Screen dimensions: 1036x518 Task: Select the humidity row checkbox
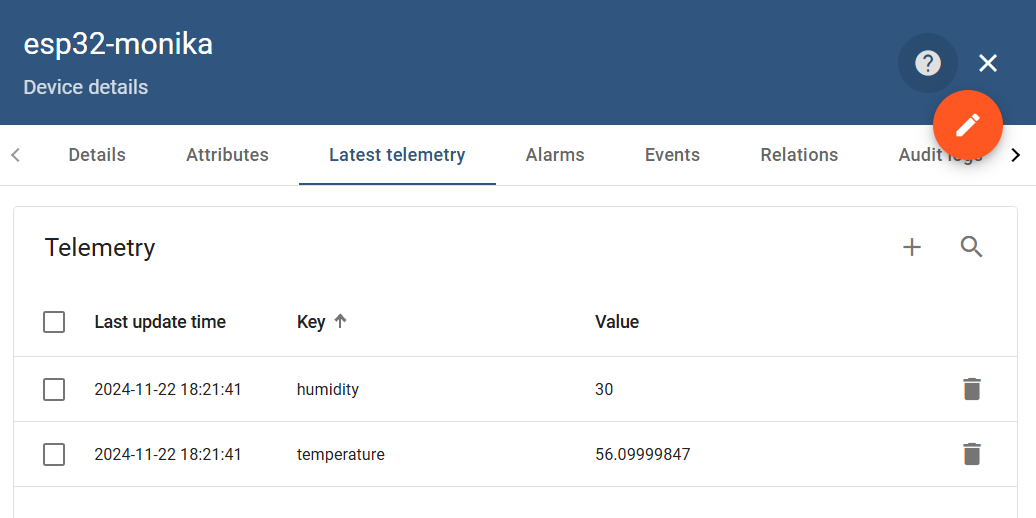pyautogui.click(x=54, y=390)
